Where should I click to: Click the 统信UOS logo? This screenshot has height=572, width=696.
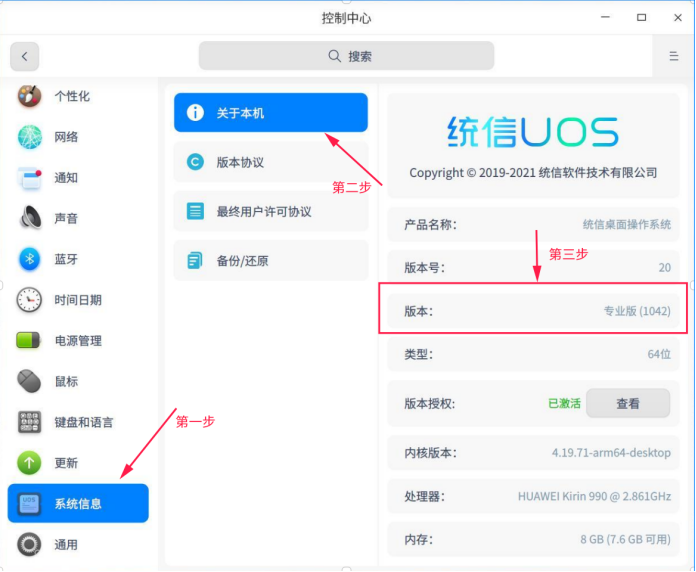click(533, 132)
